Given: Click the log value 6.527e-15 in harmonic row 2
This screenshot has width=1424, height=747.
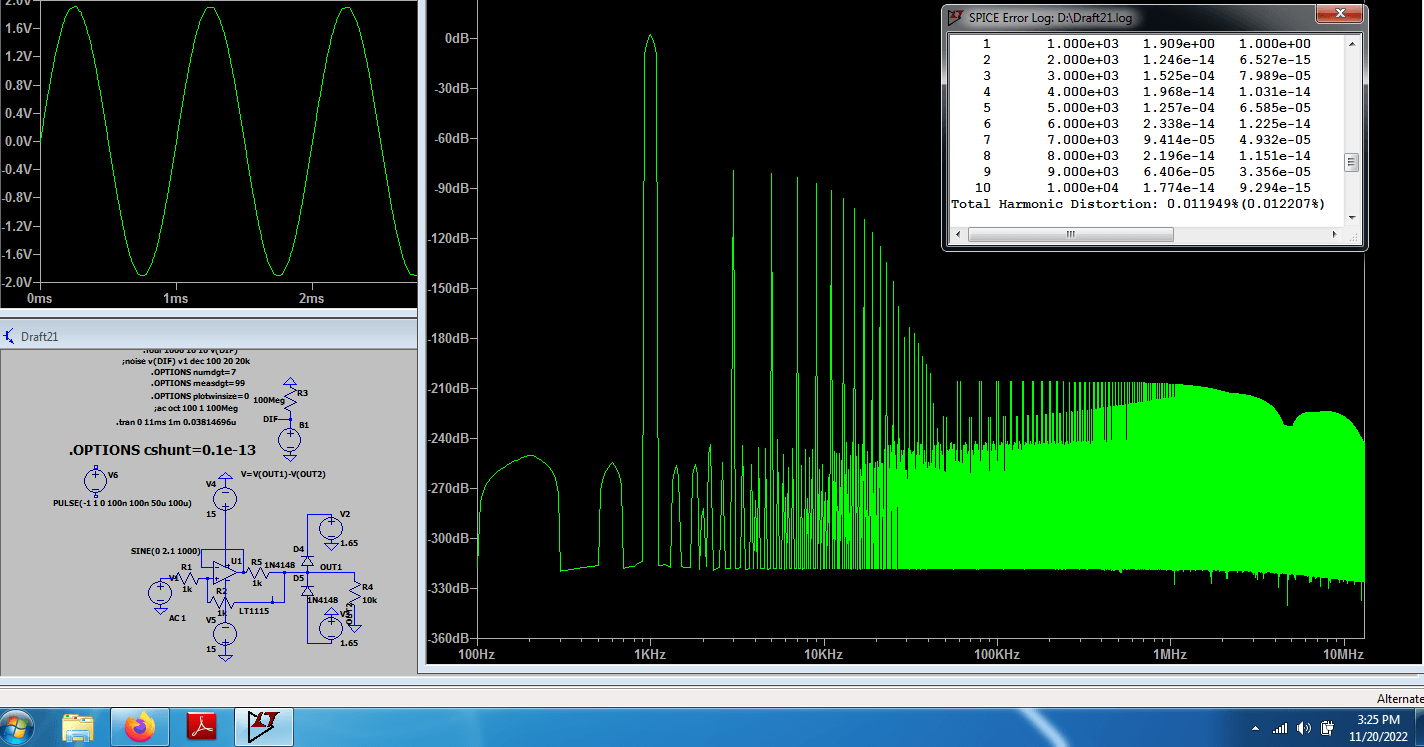Looking at the screenshot, I should point(1274,60).
